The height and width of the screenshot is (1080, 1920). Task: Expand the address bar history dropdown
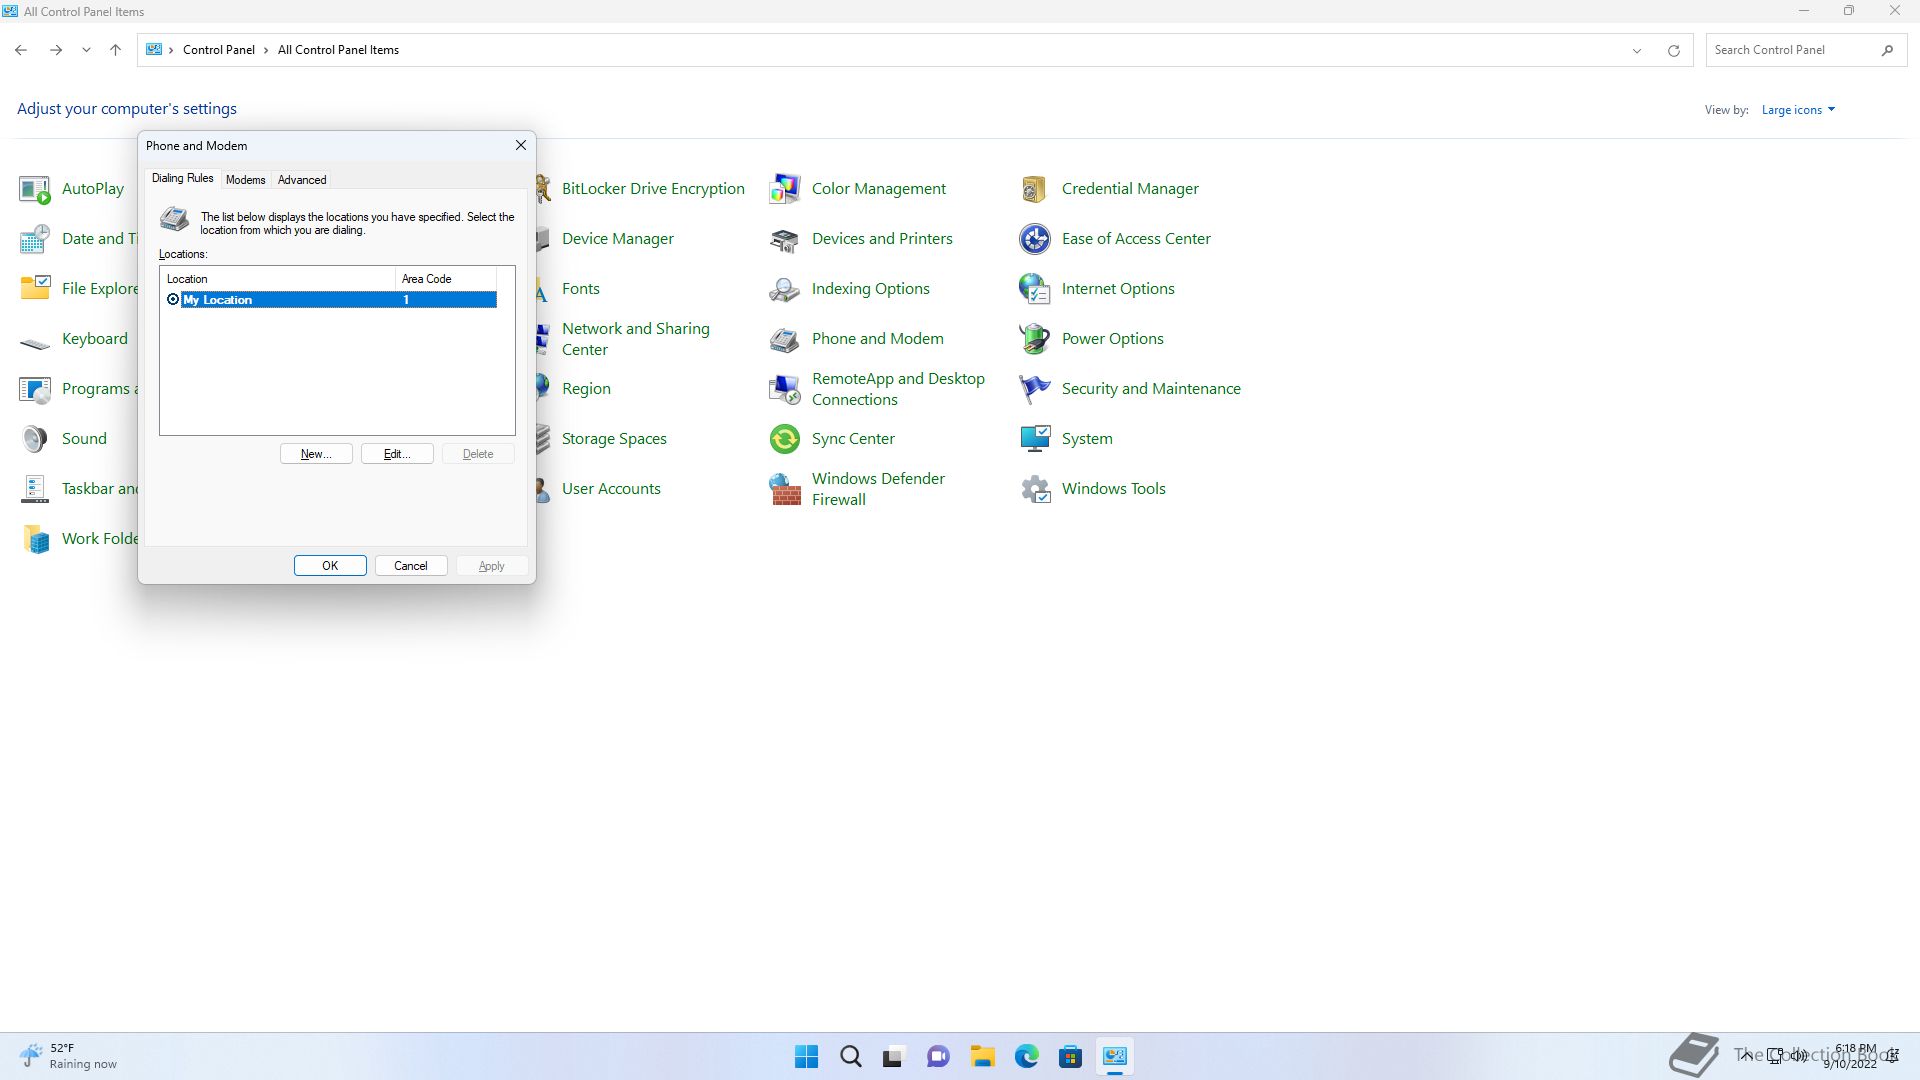pos(1637,50)
